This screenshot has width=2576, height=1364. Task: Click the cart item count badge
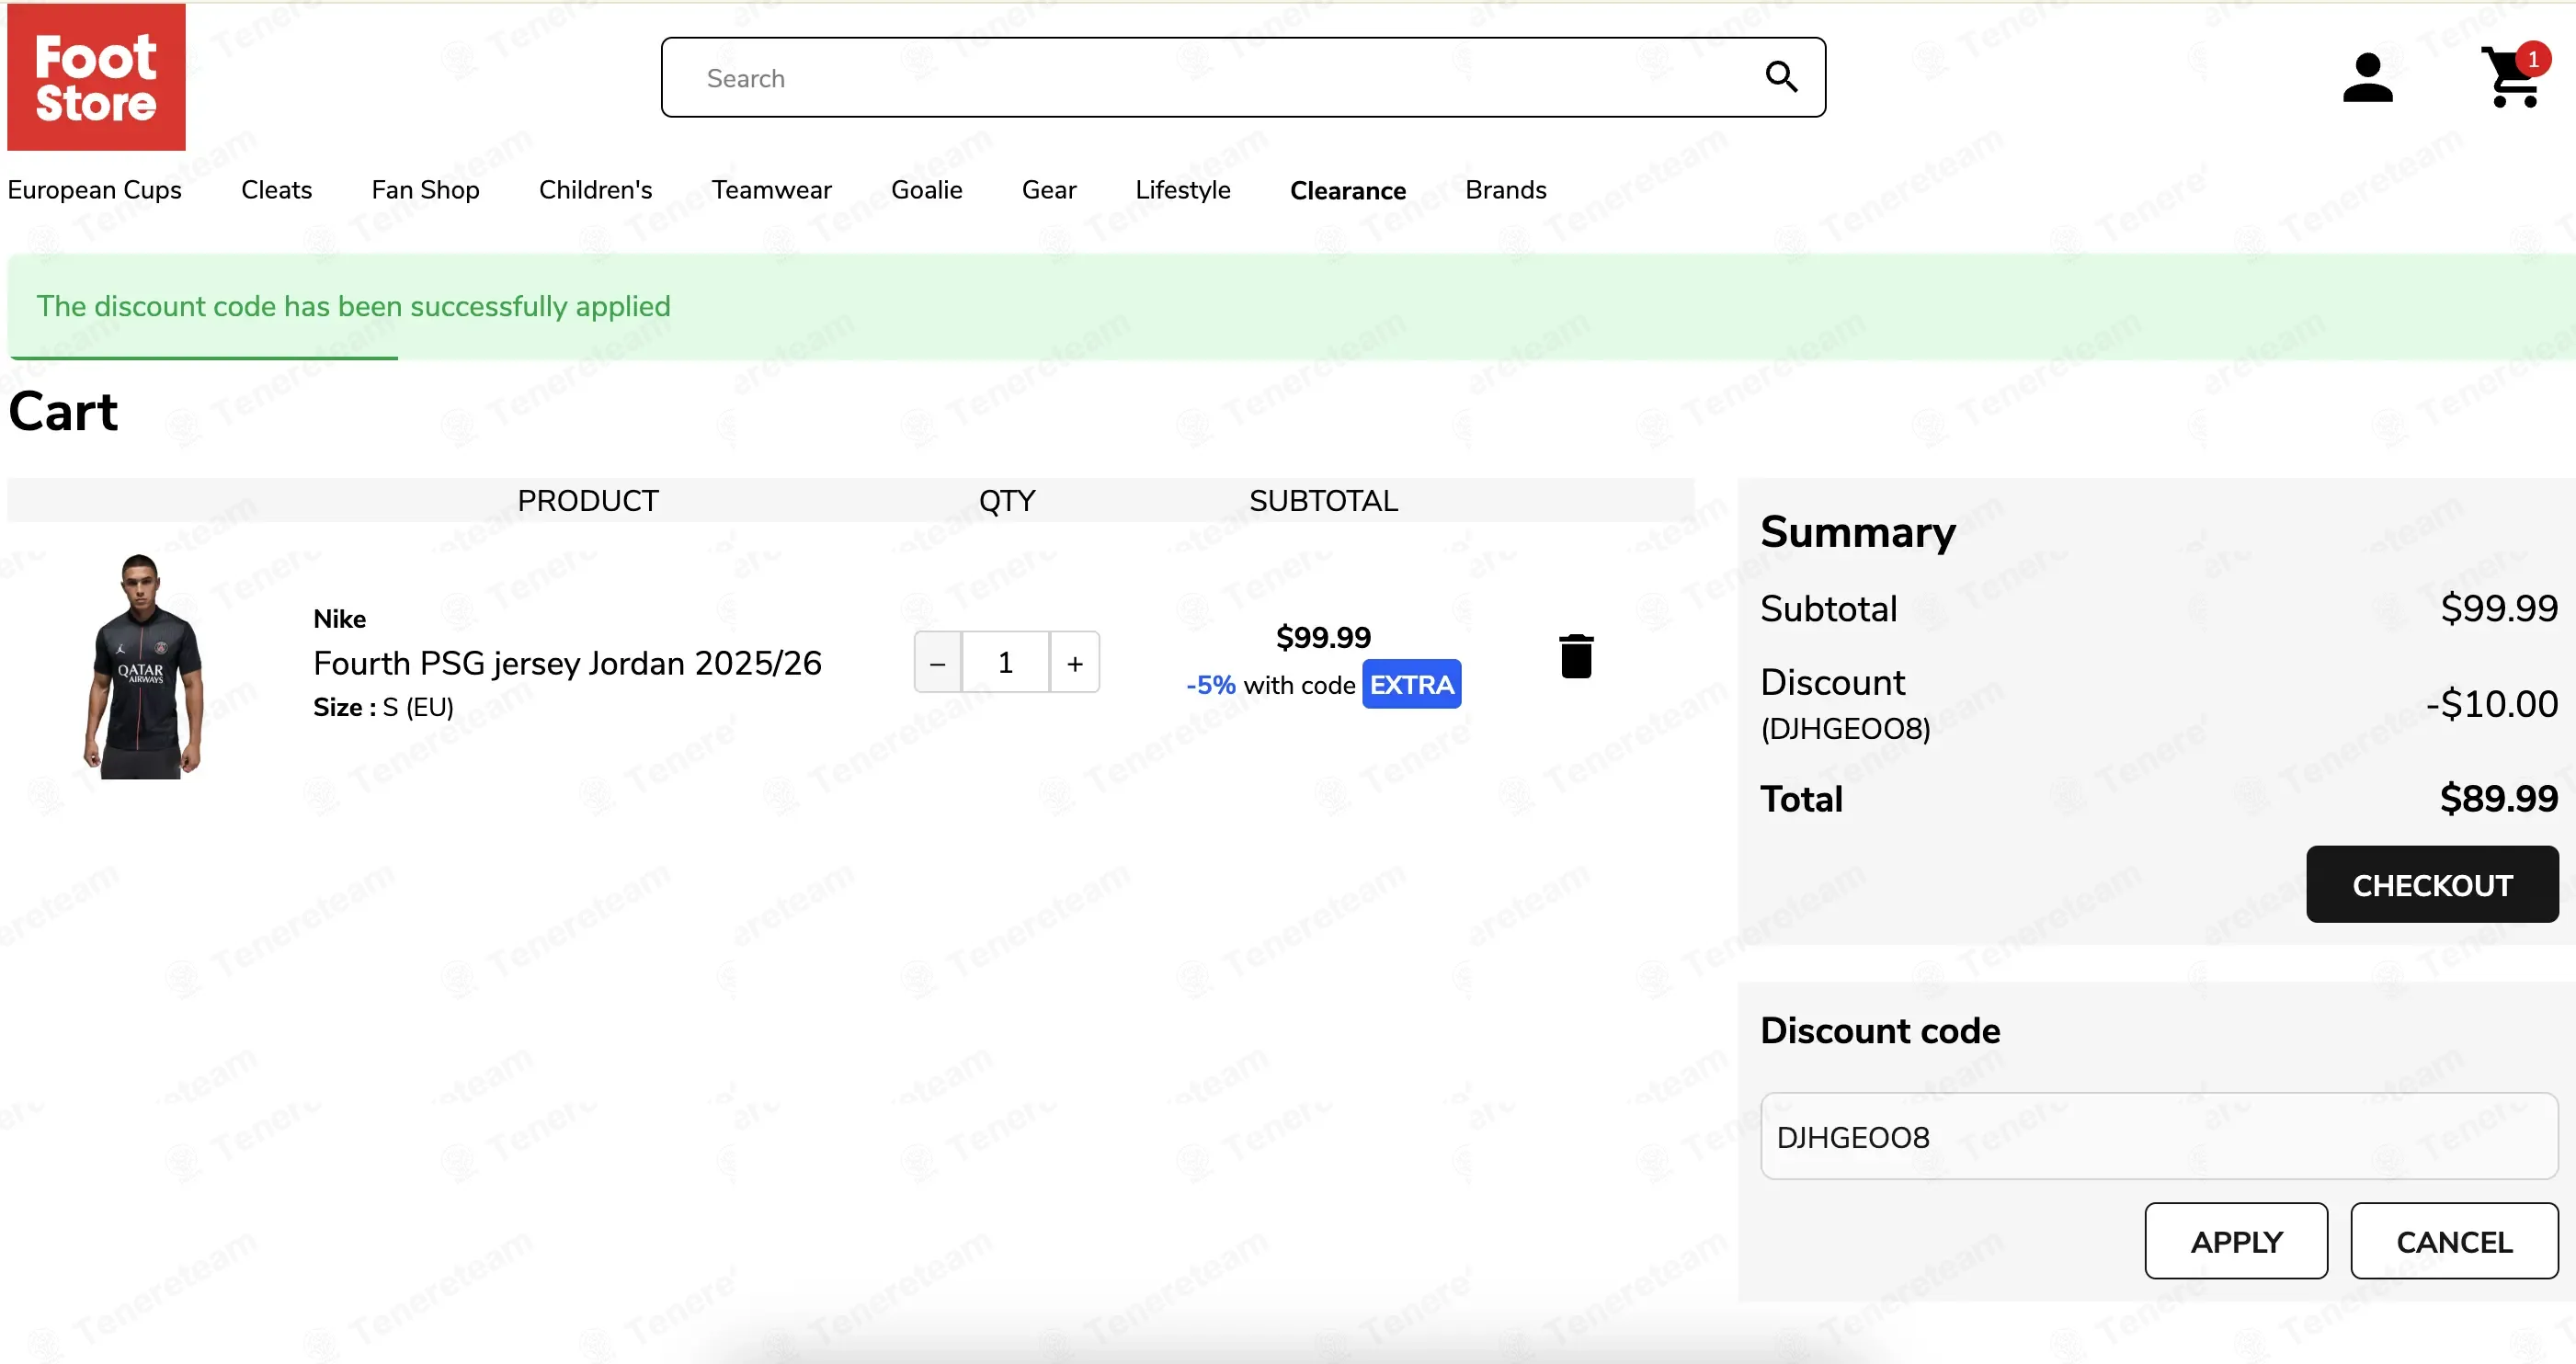(2533, 59)
